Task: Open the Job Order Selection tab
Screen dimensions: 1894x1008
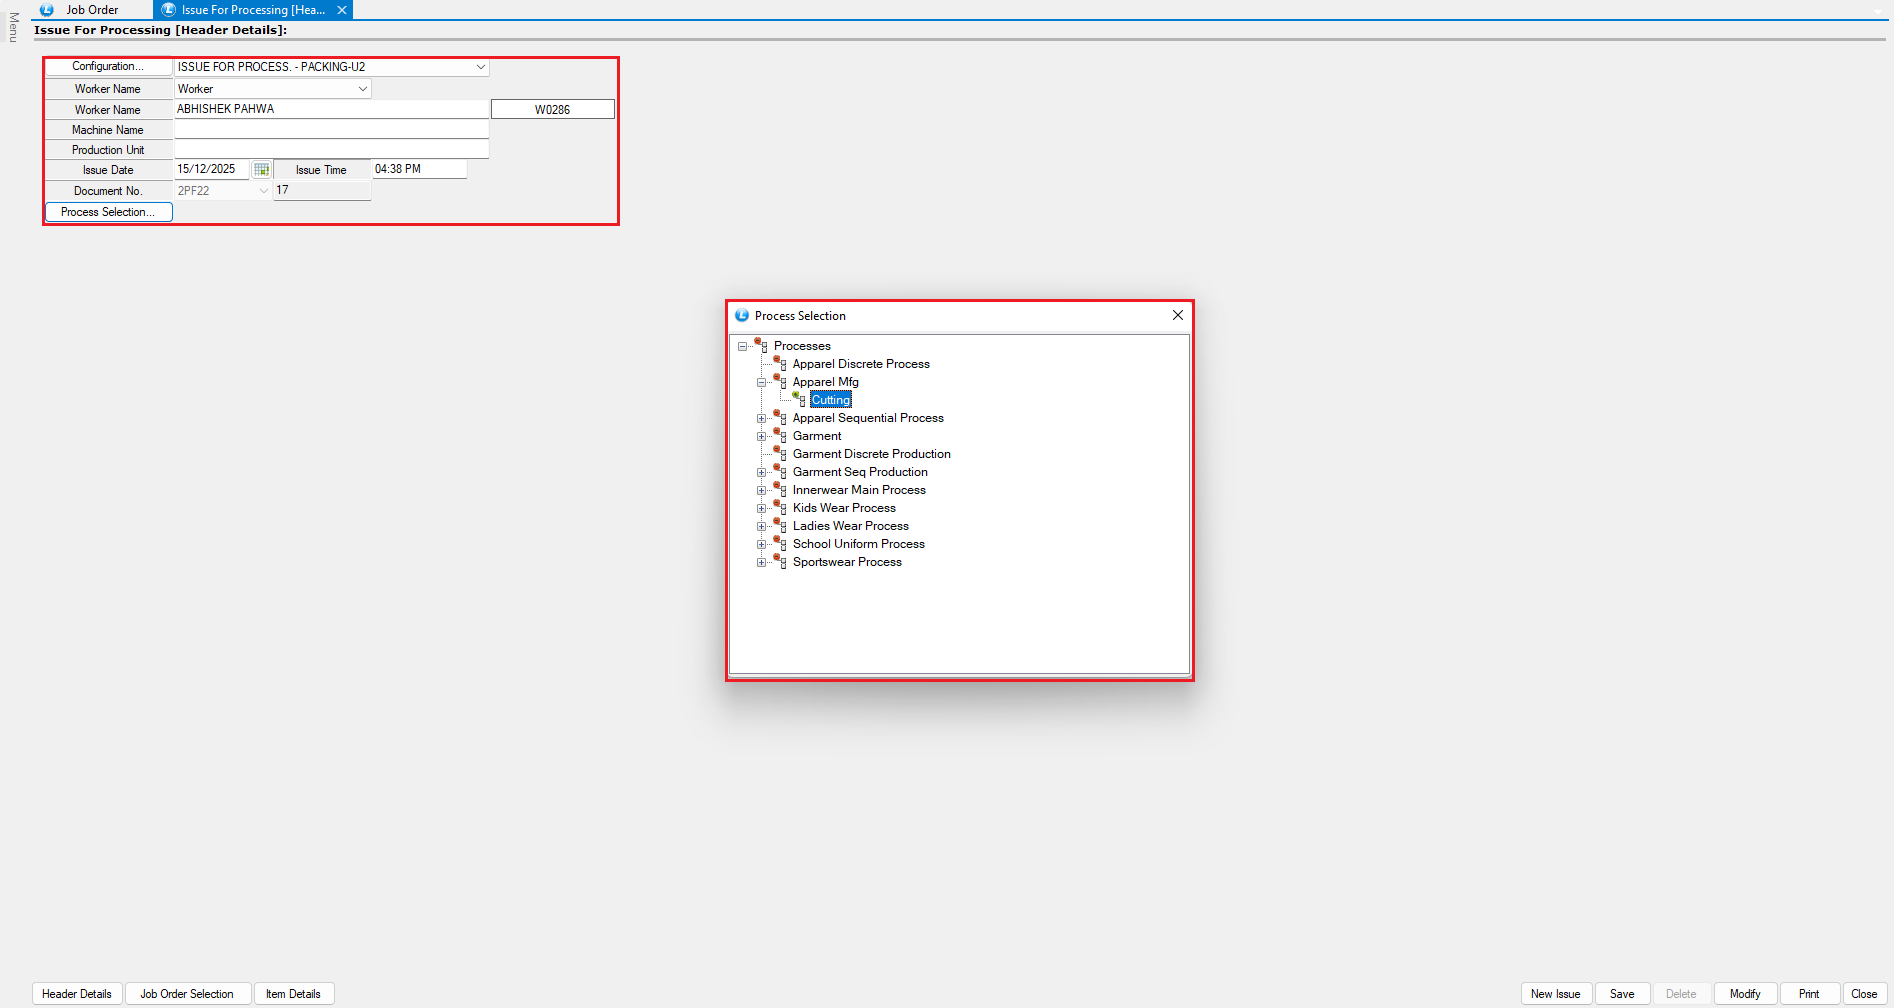Action: (x=187, y=994)
